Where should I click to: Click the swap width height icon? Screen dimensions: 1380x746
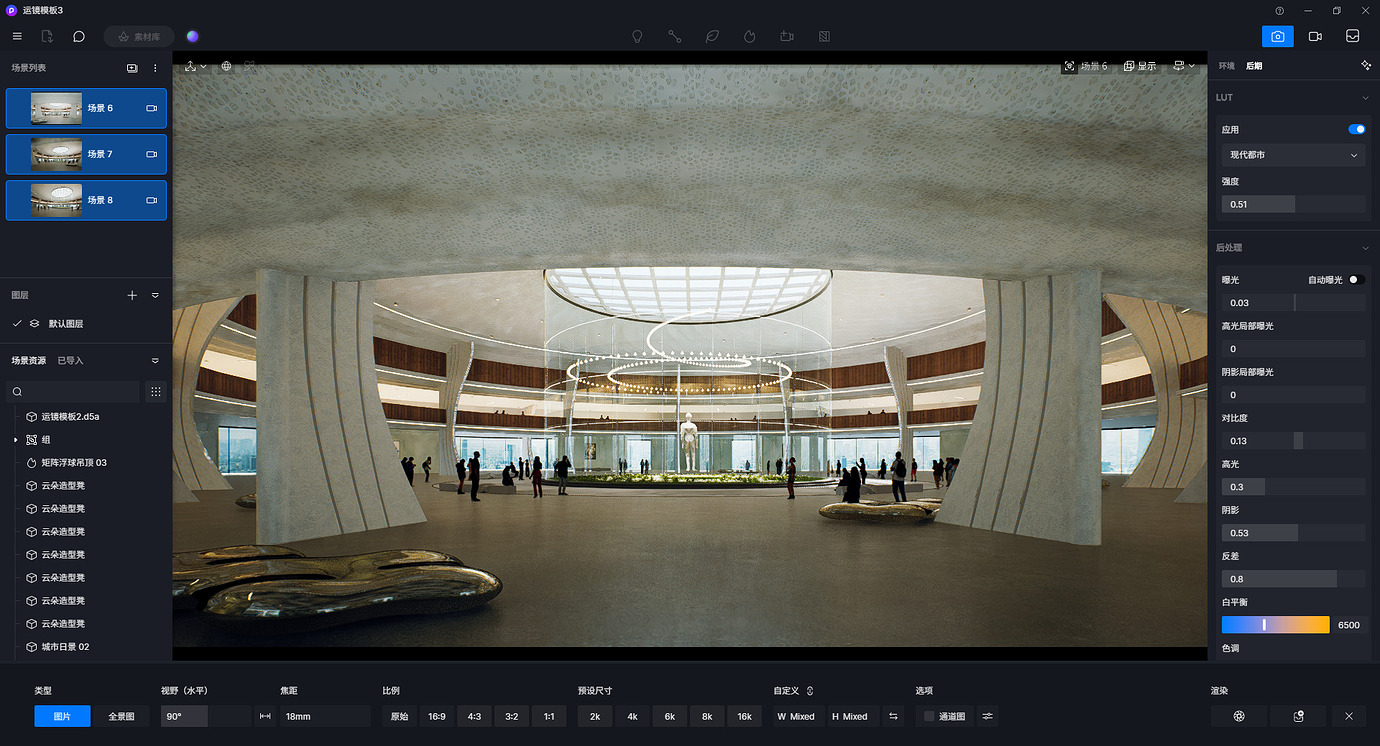tap(894, 716)
